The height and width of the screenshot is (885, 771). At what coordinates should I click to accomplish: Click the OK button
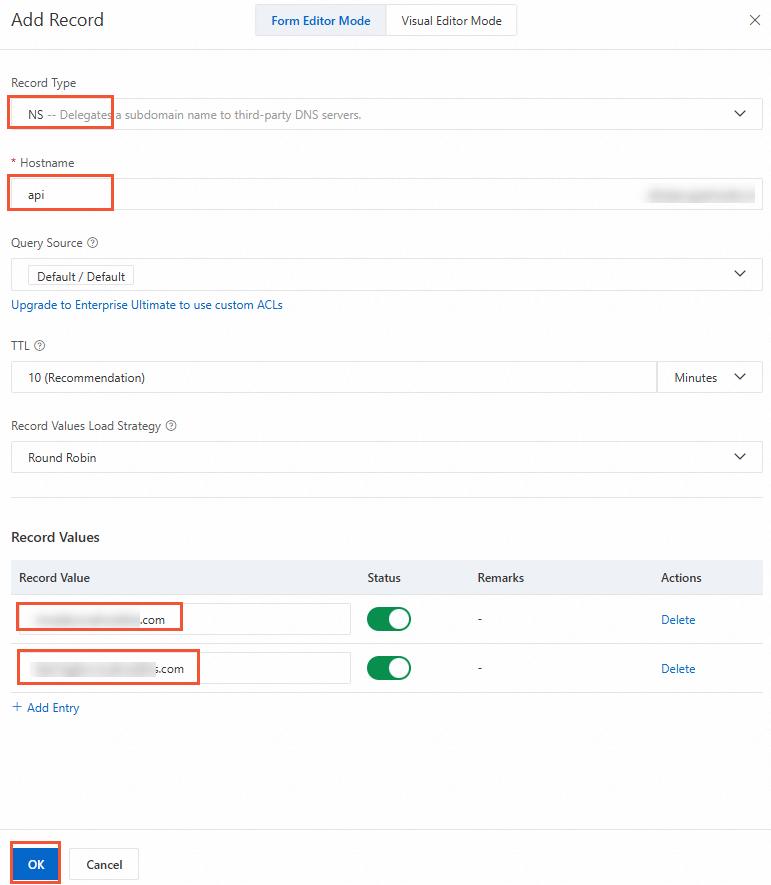pyautogui.click(x=36, y=864)
